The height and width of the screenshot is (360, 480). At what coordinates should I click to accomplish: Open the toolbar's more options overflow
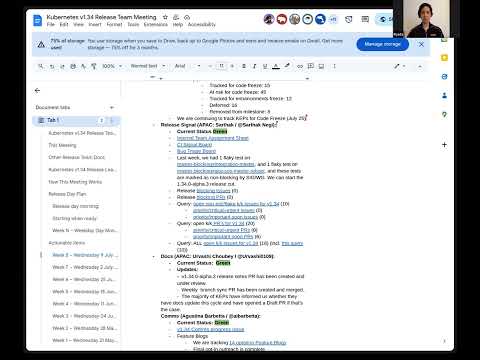334,66
